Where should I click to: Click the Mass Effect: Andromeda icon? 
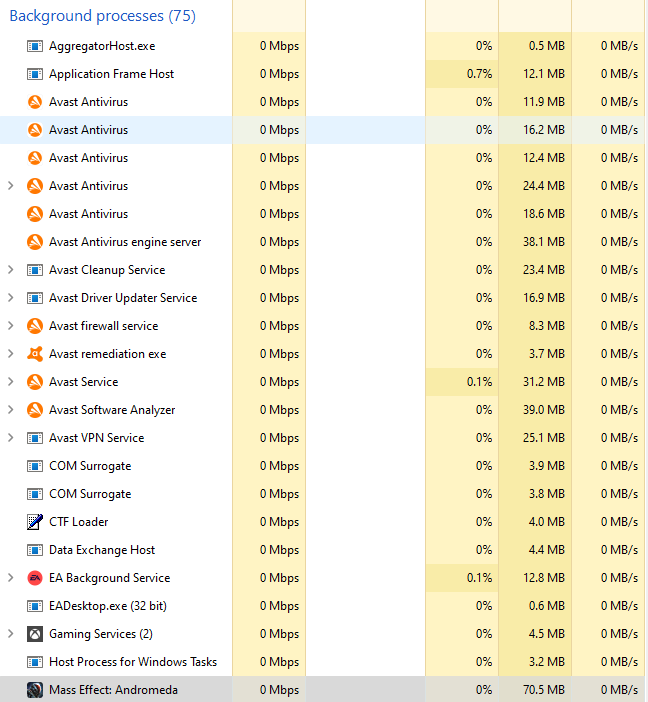point(35,690)
